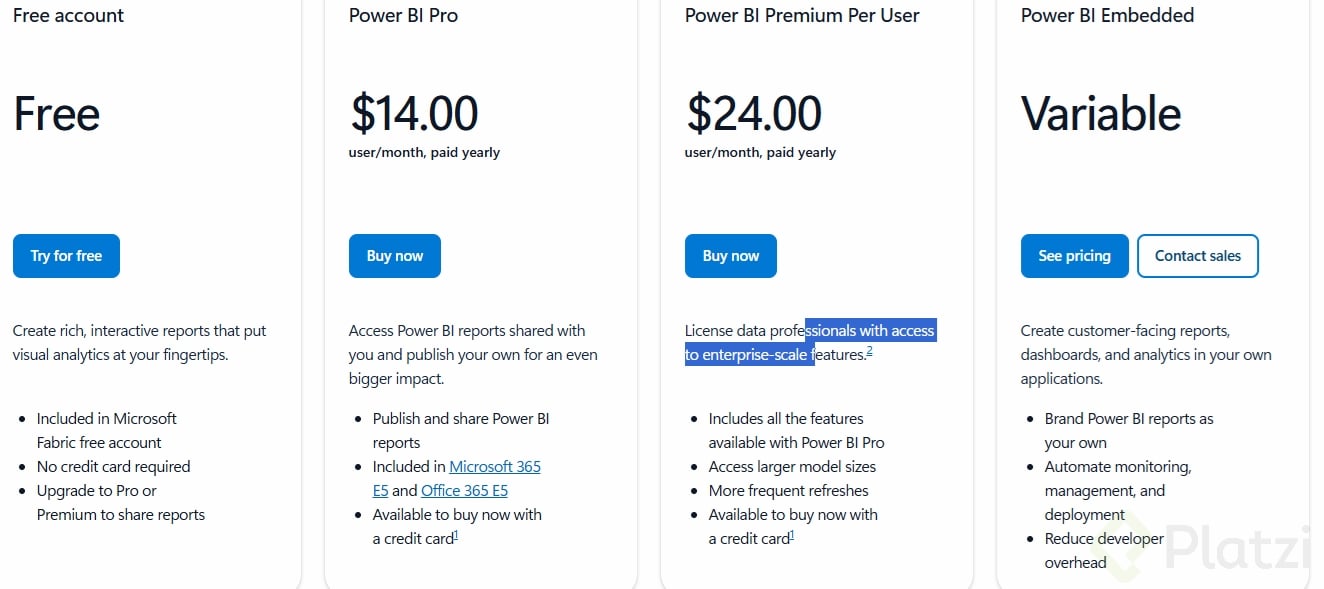Click the Variable price text
Screen dimensions: 1324x589
(1101, 114)
